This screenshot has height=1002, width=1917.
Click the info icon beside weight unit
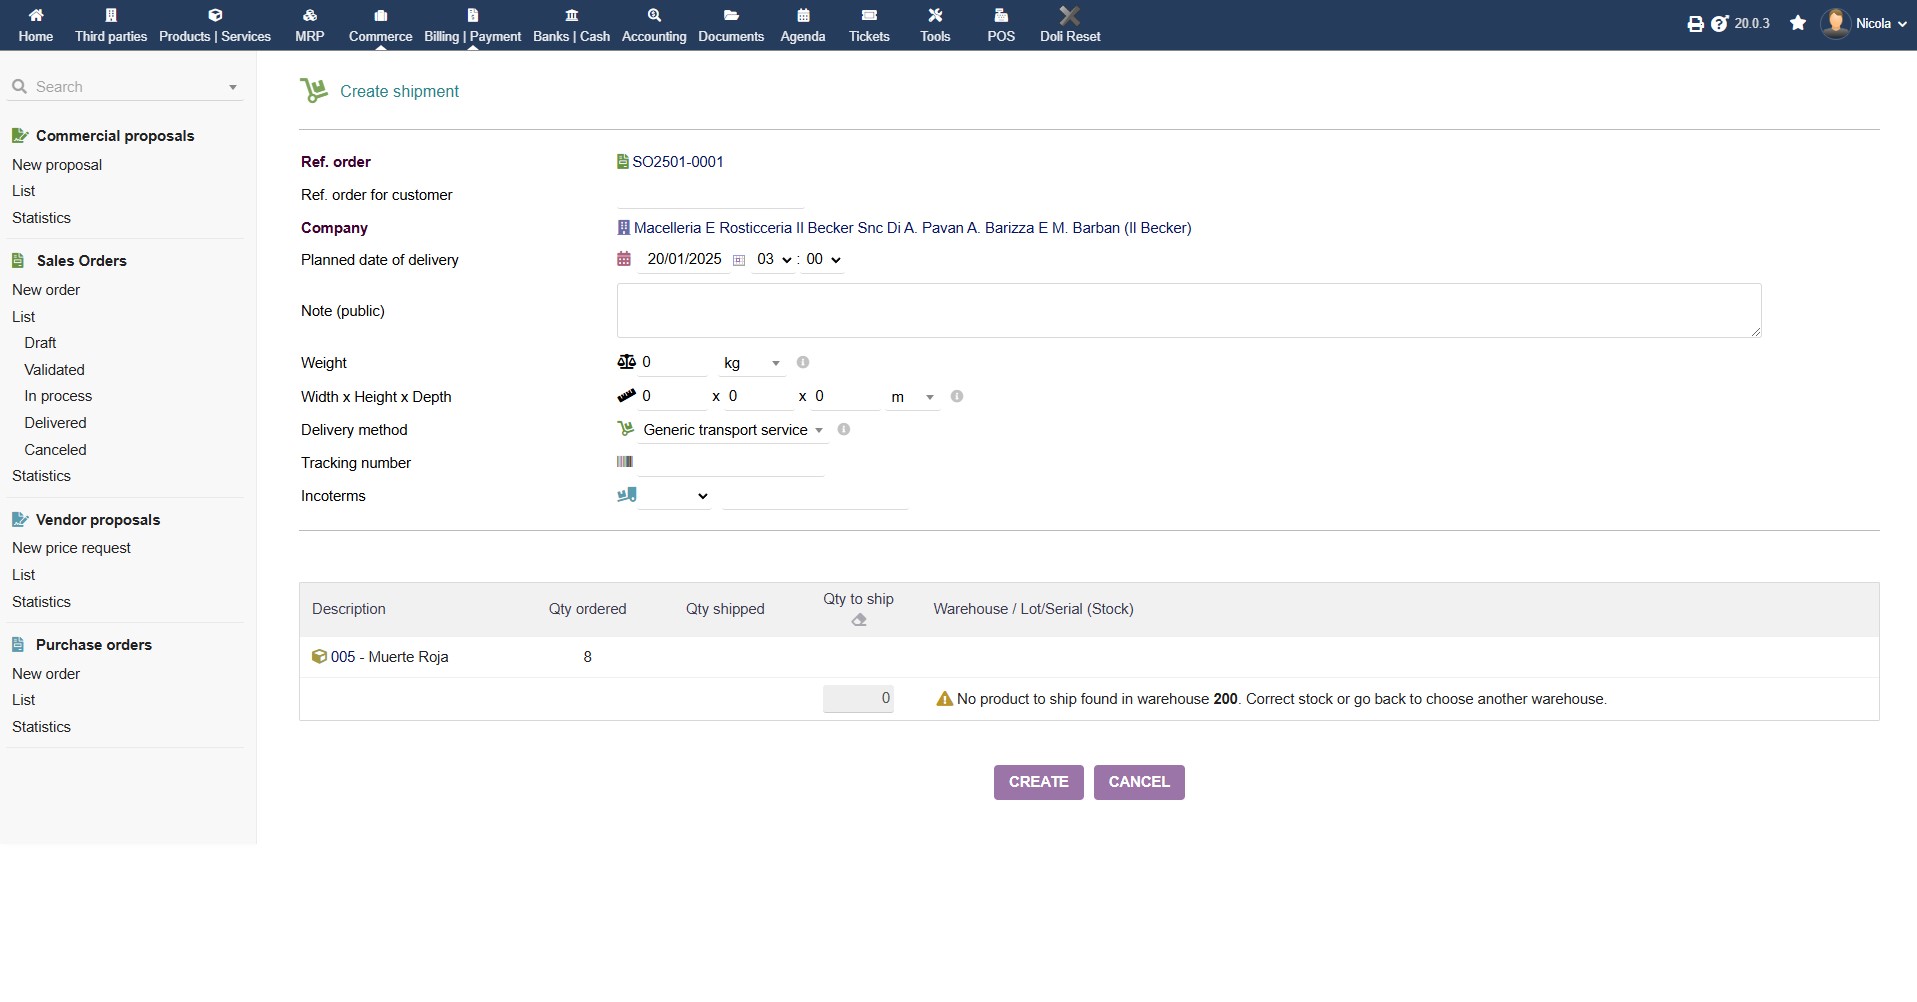802,363
